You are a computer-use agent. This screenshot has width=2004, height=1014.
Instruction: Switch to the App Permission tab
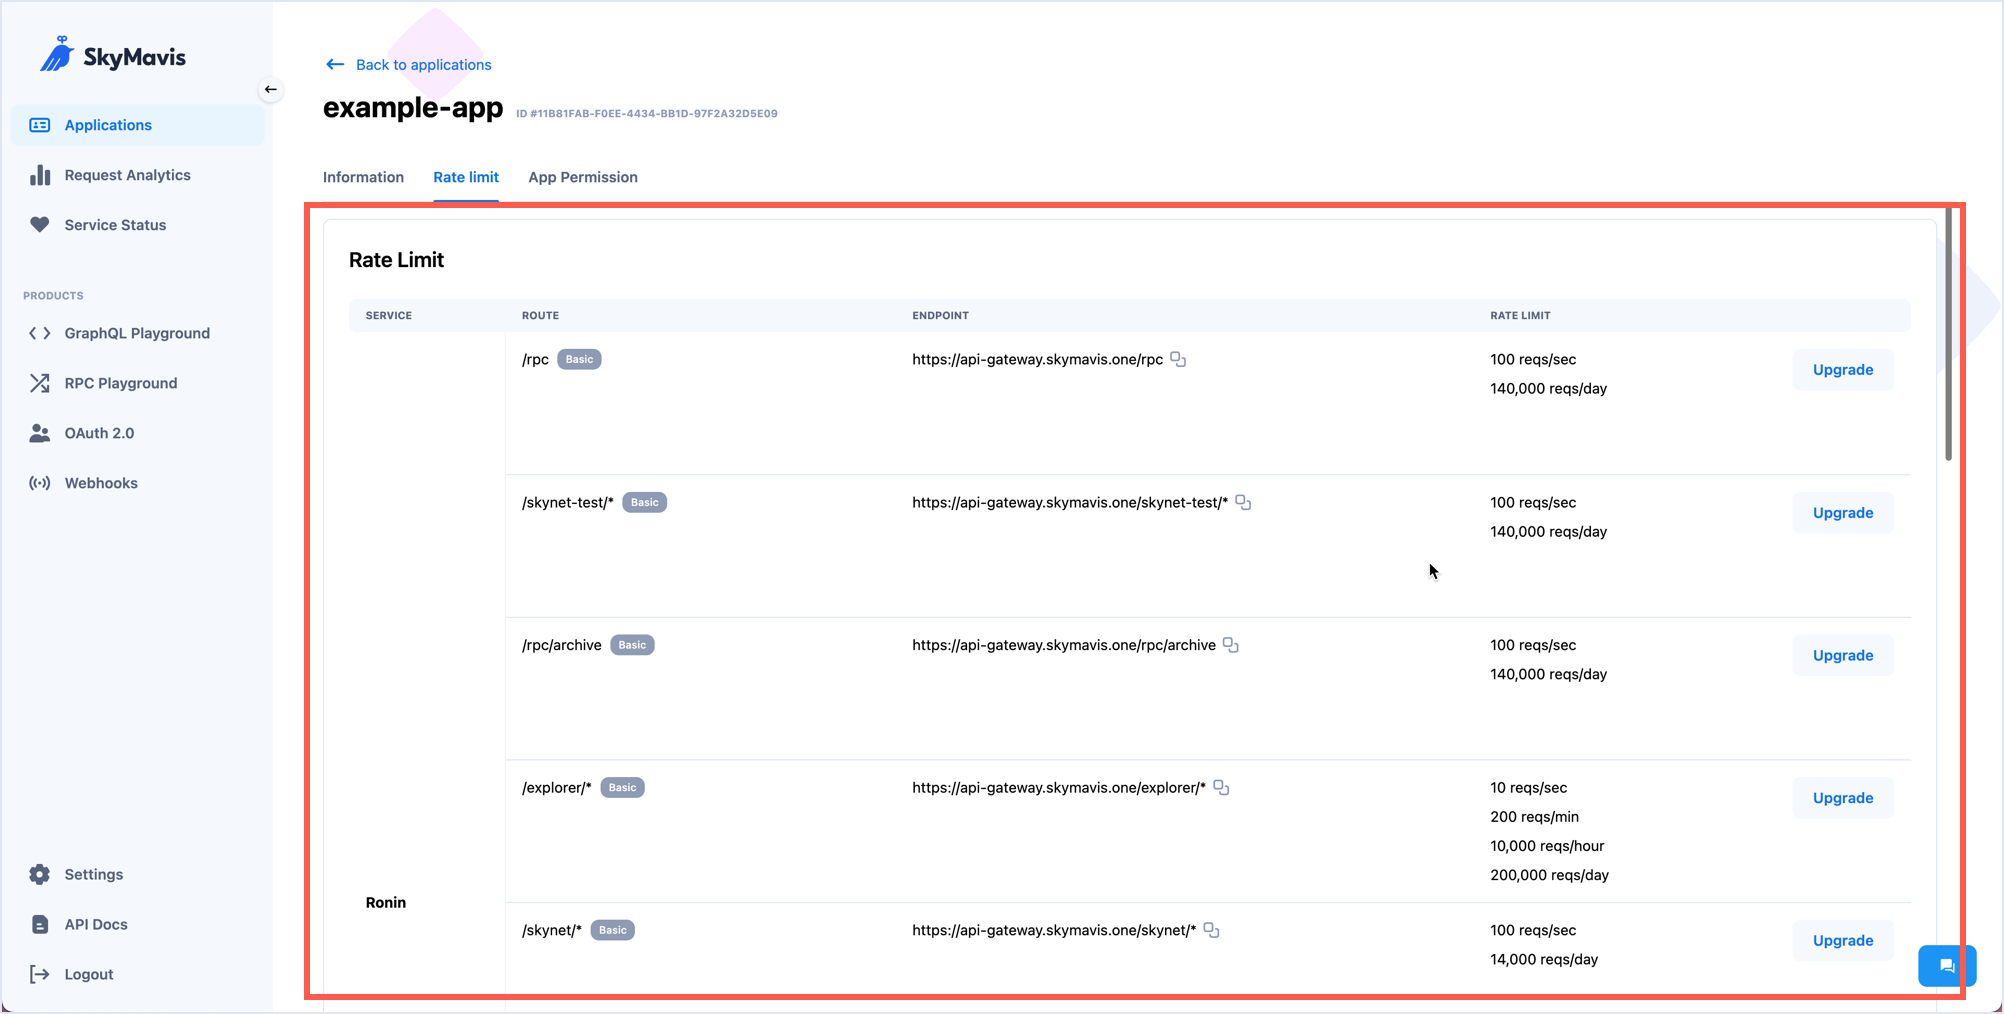(x=583, y=177)
